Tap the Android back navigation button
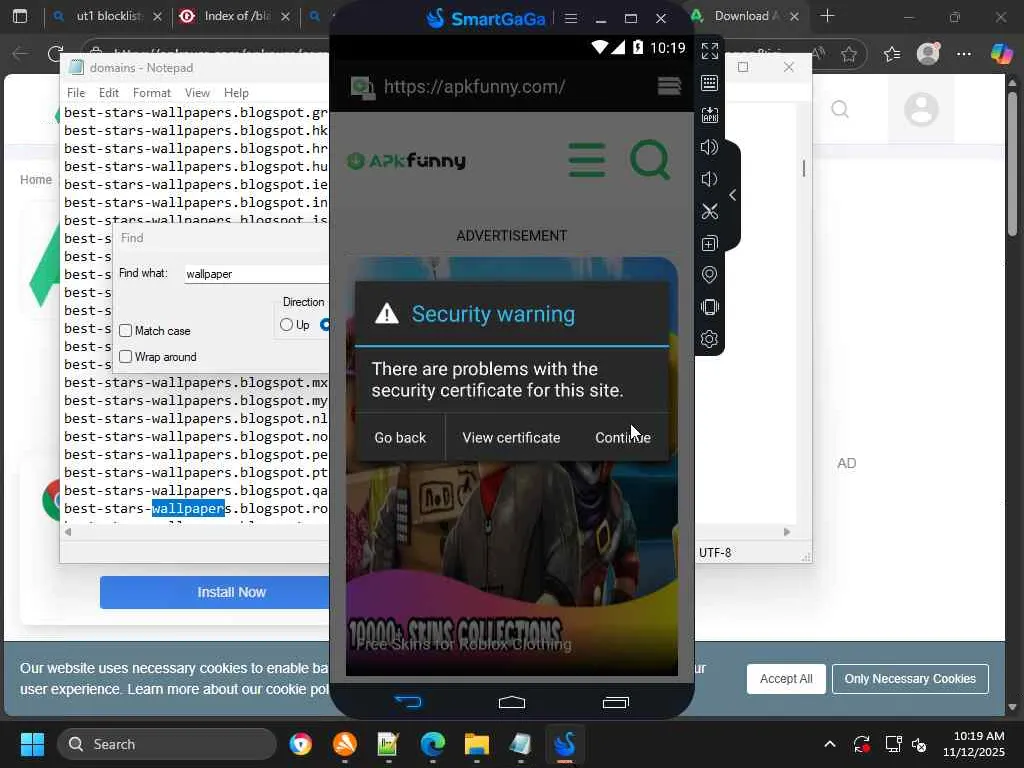This screenshot has width=1024, height=768. pyautogui.click(x=408, y=702)
